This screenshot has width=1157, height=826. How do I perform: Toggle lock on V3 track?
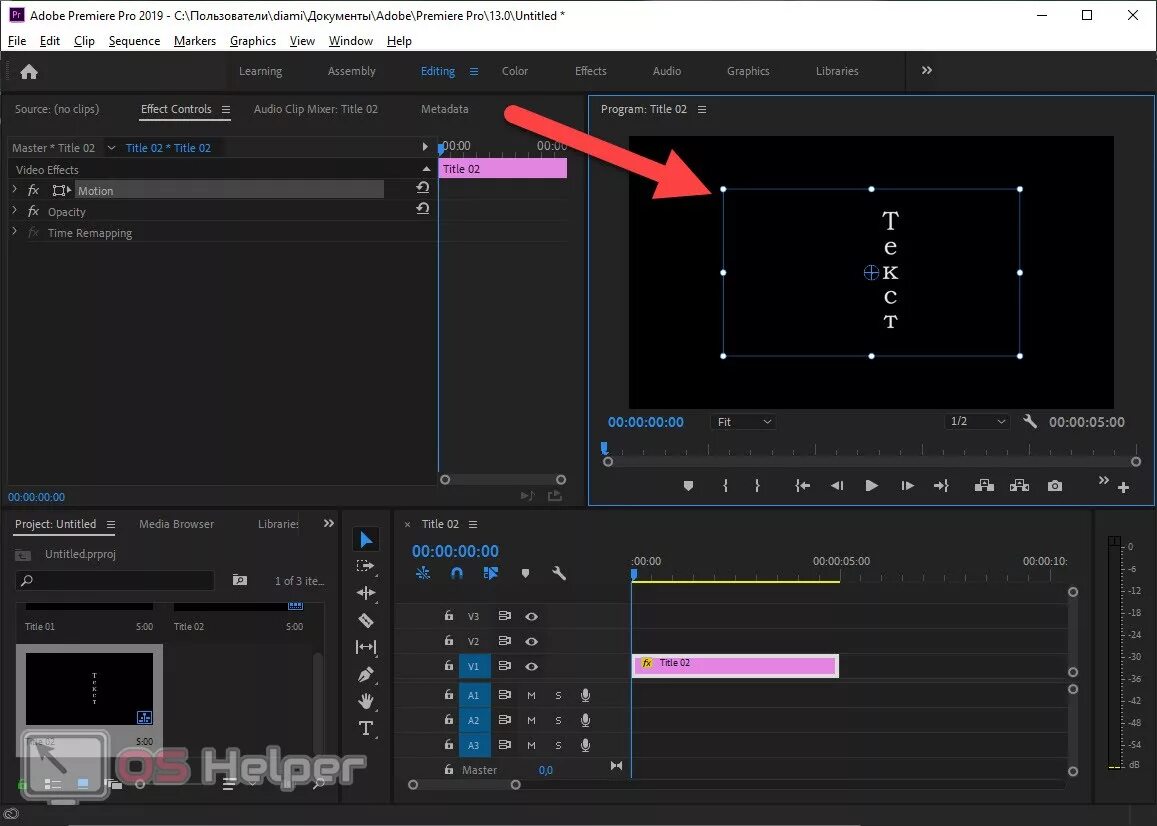click(449, 615)
